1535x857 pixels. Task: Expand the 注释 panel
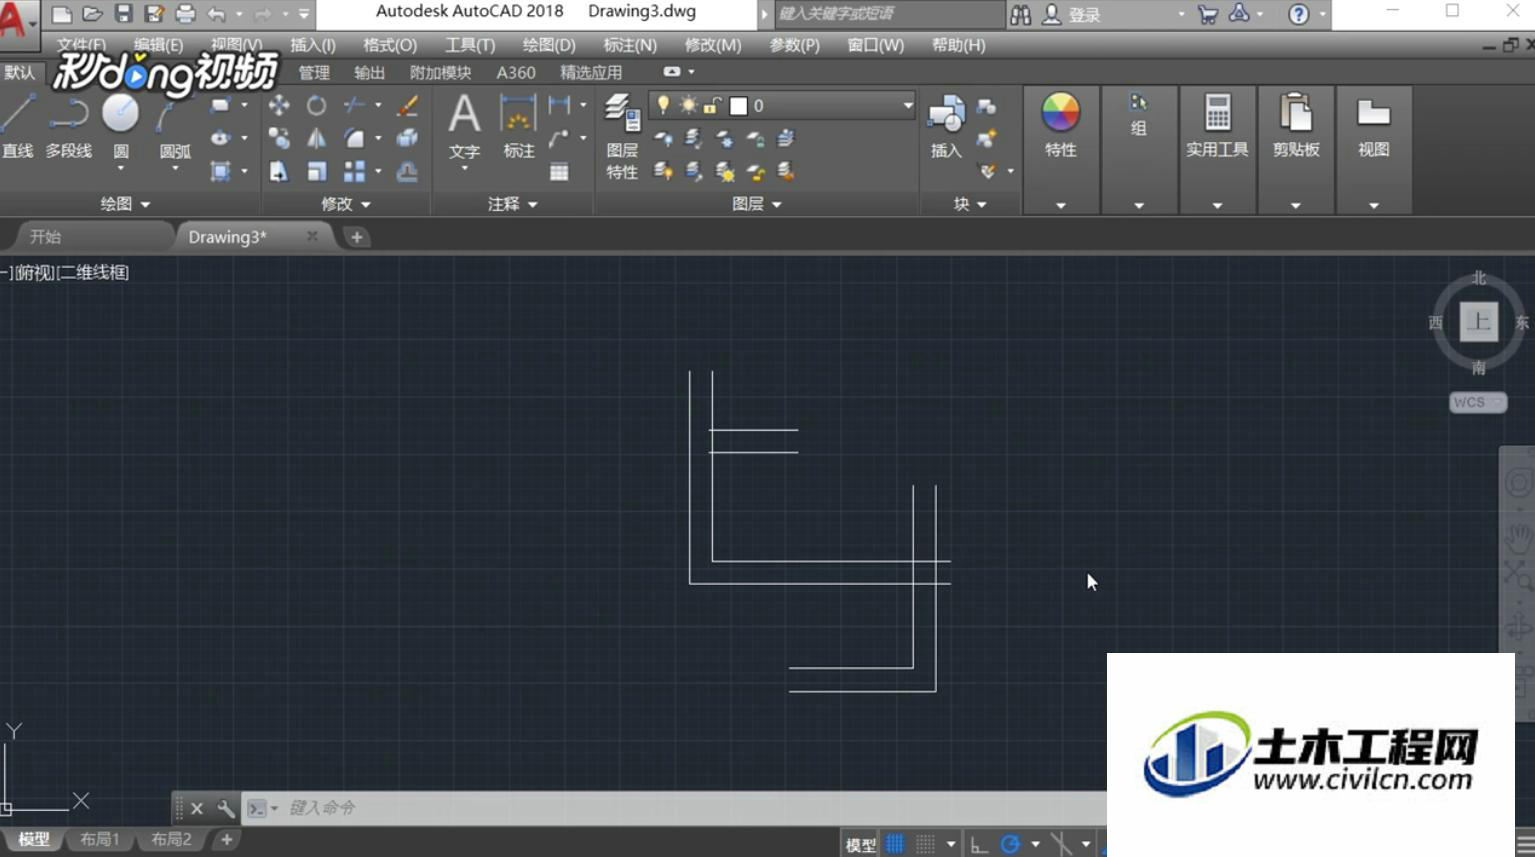click(512, 204)
